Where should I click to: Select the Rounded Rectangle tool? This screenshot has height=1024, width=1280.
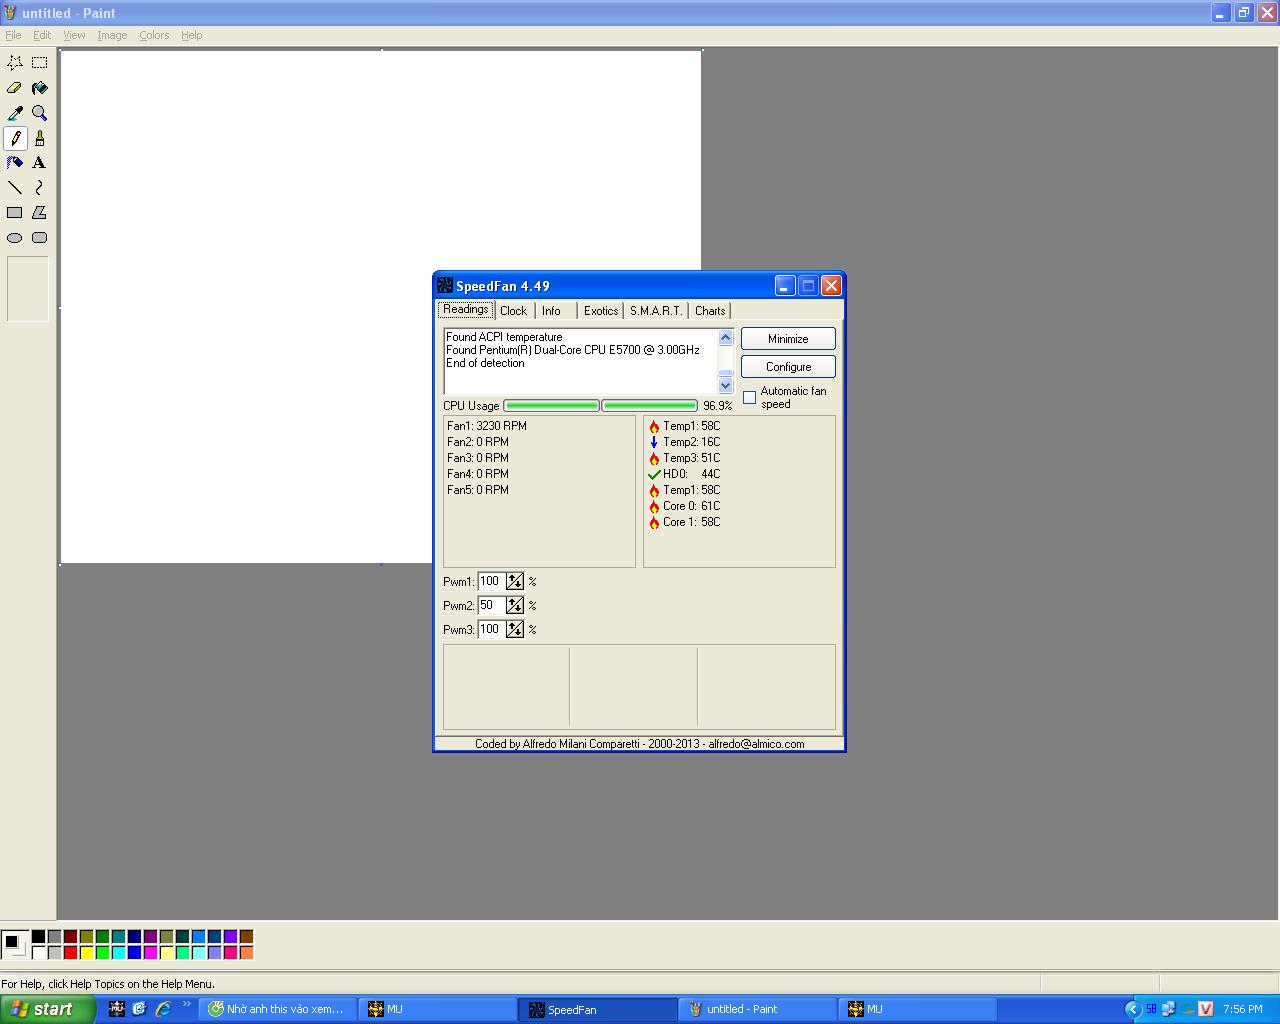click(40, 238)
